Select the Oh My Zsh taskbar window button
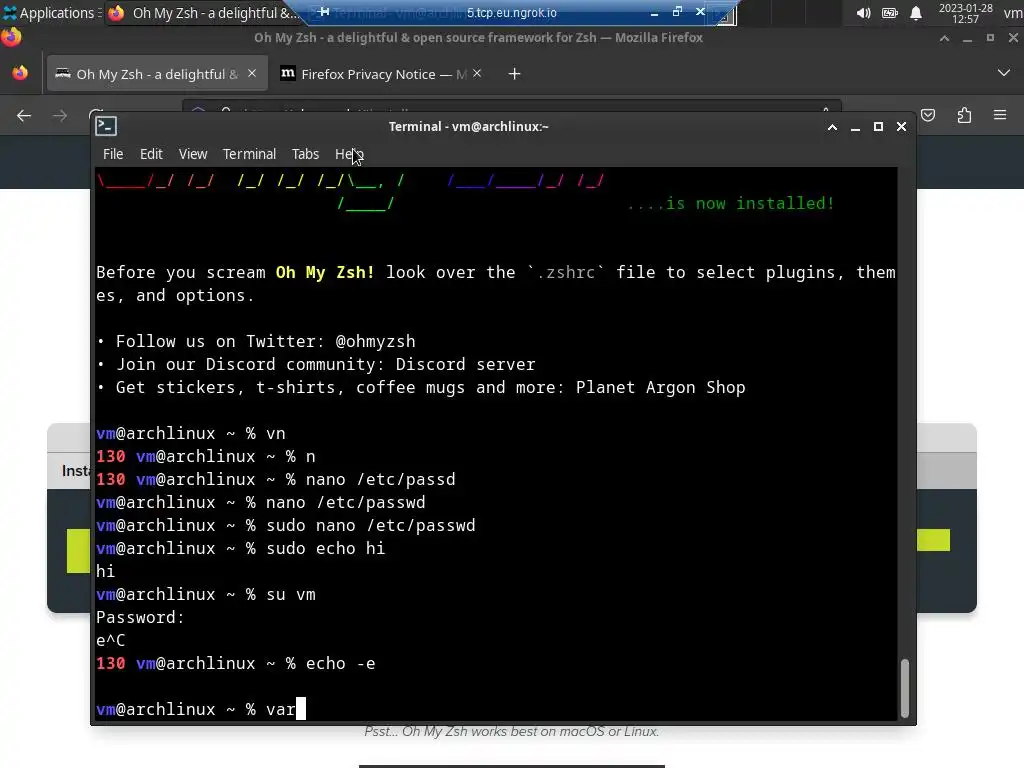 point(202,12)
